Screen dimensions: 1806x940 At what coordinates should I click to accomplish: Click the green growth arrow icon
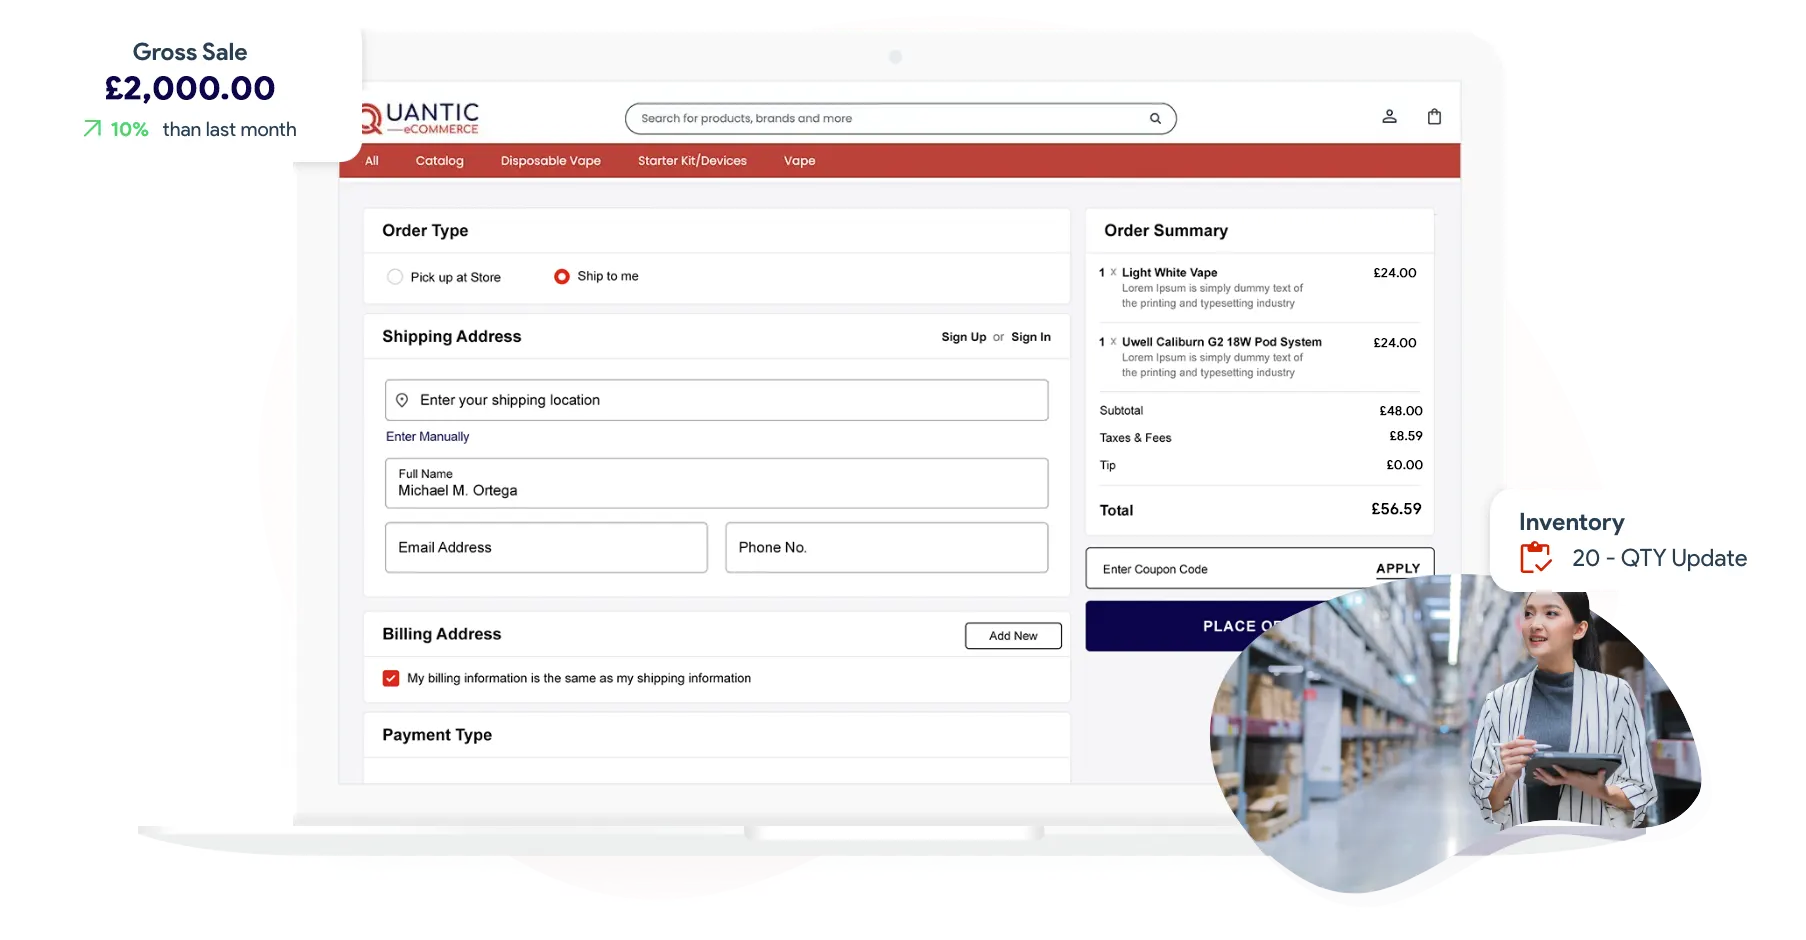point(92,129)
